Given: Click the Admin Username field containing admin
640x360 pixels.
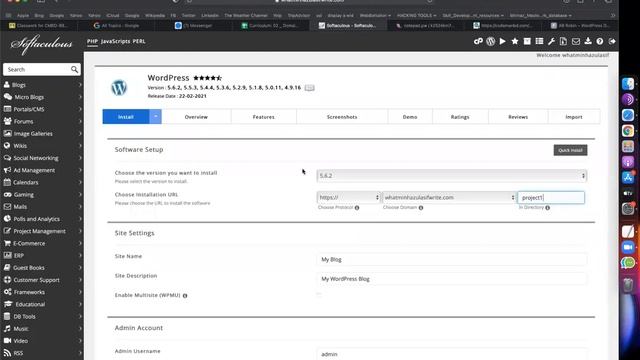Looking at the screenshot, I should point(451,354).
